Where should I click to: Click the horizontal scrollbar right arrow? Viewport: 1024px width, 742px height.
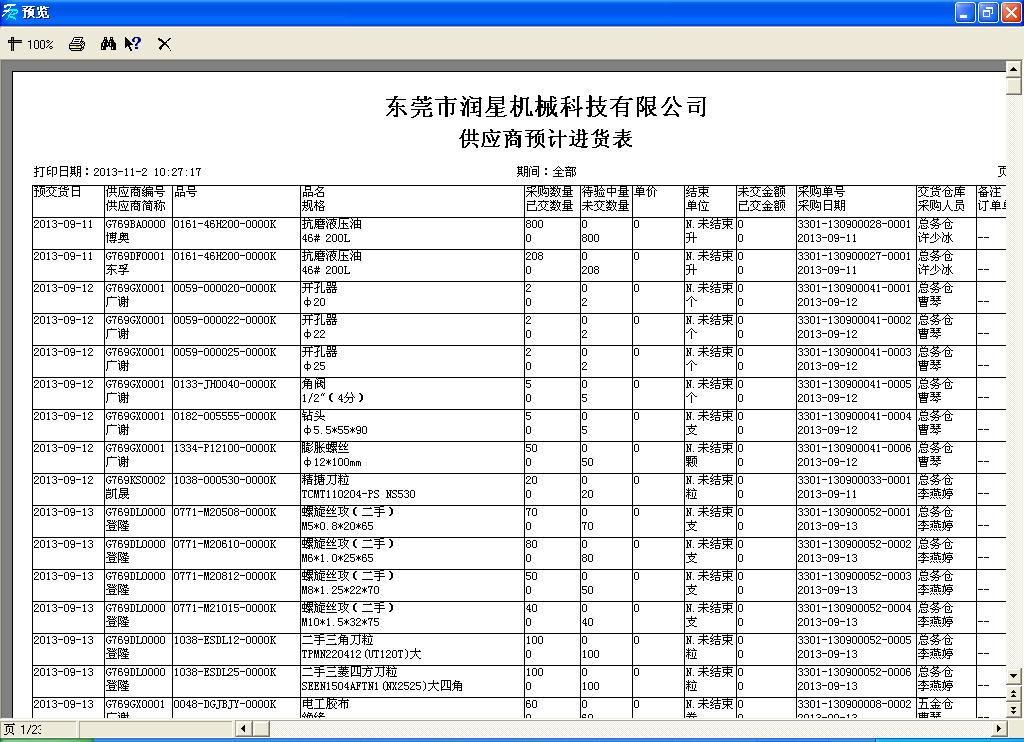[x=999, y=728]
